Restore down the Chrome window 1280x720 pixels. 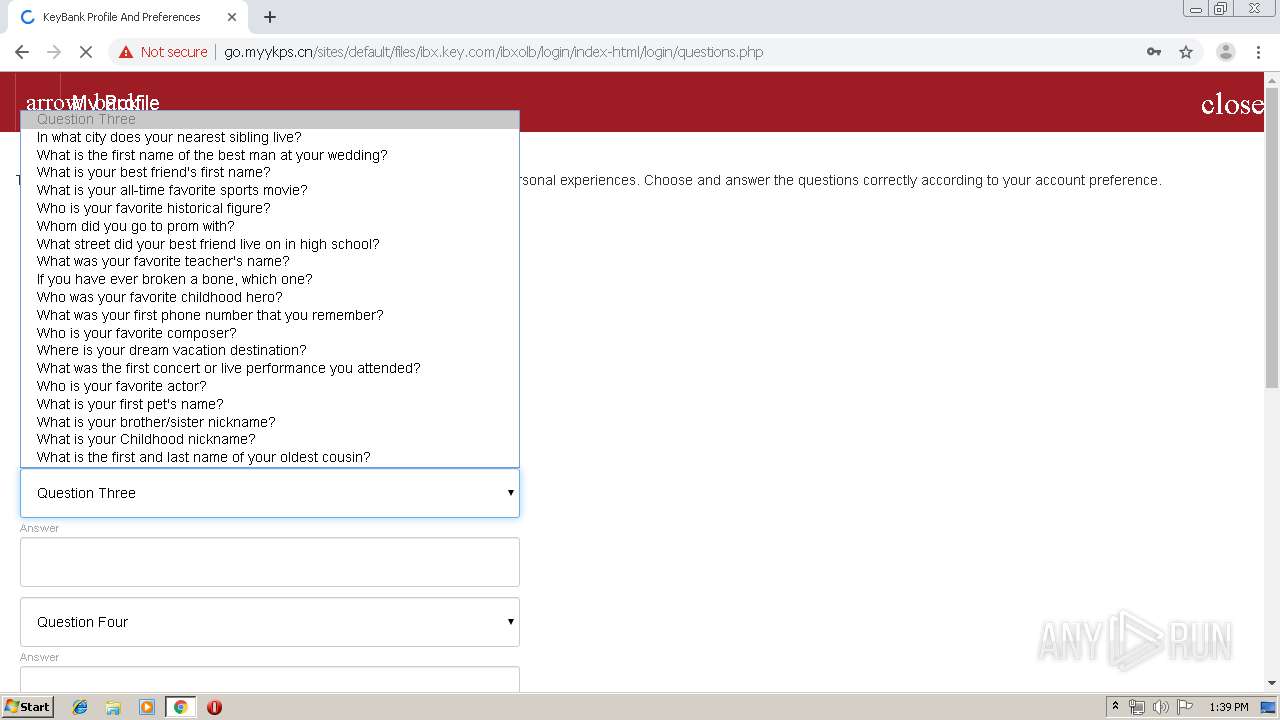point(1221,9)
